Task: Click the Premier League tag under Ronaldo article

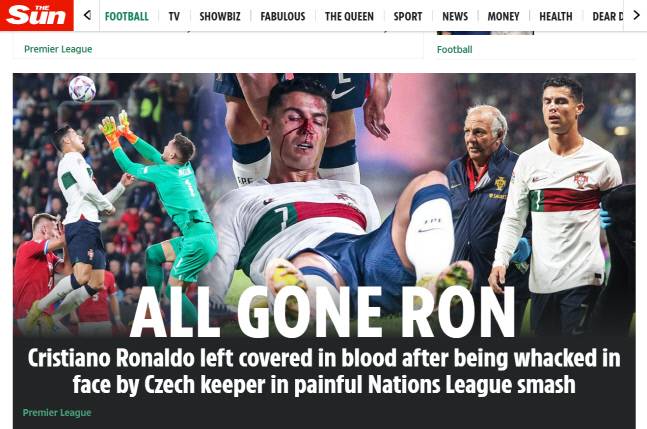Action: pyautogui.click(x=57, y=412)
